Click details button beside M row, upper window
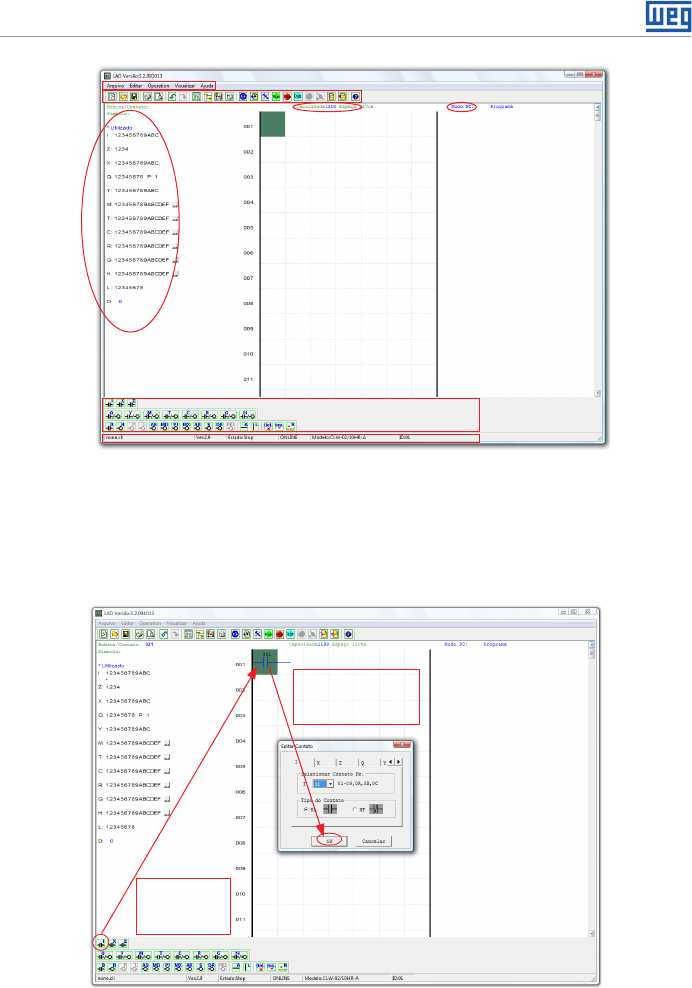692x988 pixels. coord(175,205)
